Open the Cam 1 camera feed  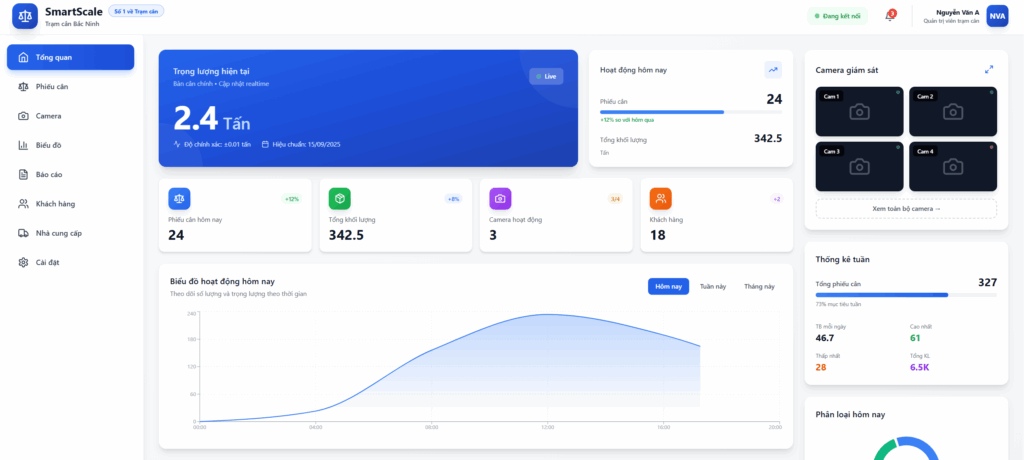[x=859, y=112]
